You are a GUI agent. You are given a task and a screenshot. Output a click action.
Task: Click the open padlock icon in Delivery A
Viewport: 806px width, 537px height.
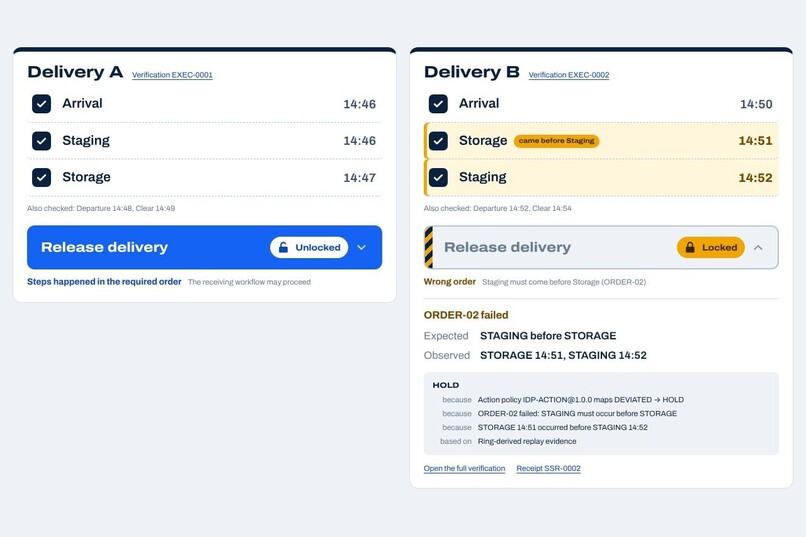[283, 247]
